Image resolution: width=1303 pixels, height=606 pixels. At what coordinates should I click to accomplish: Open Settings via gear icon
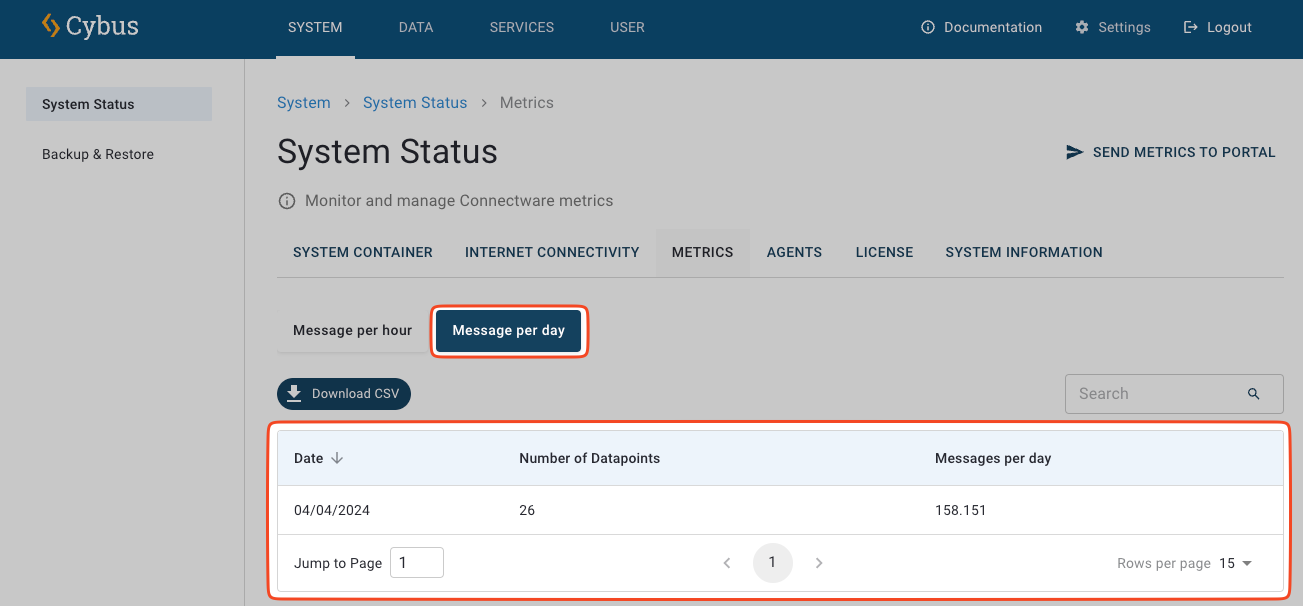tap(1082, 27)
